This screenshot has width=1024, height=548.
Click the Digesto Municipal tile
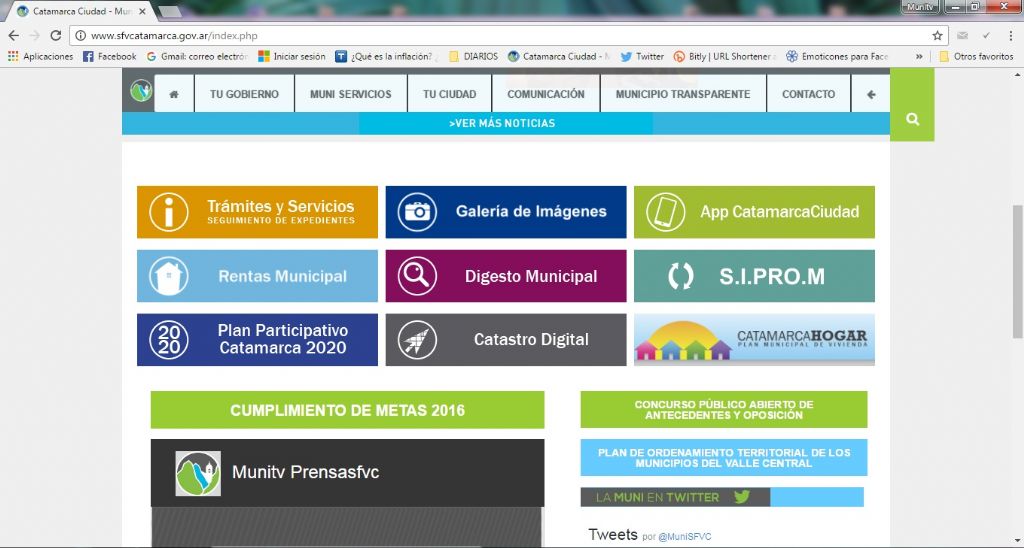(x=505, y=276)
